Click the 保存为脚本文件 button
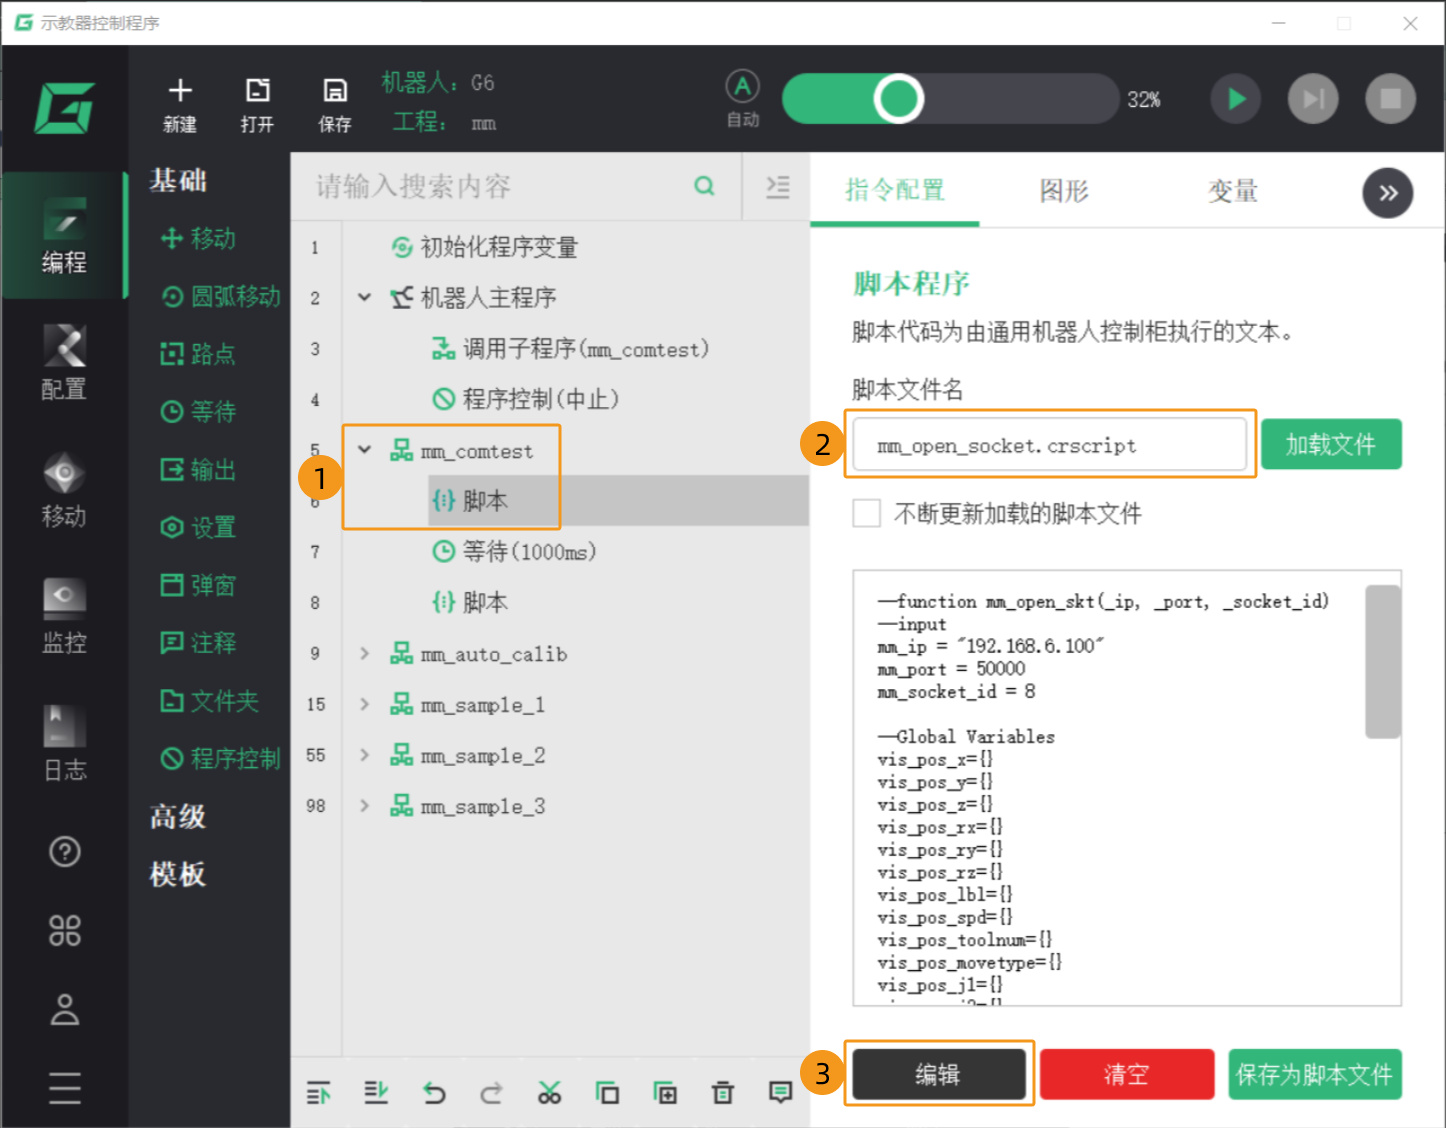The height and width of the screenshot is (1128, 1446). (1315, 1074)
